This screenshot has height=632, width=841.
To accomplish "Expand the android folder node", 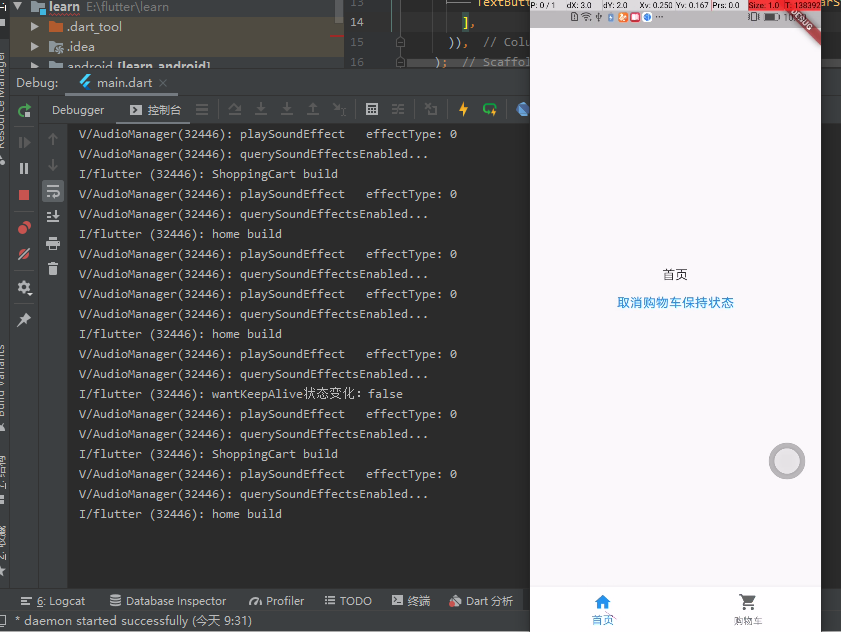I will pos(35,65).
